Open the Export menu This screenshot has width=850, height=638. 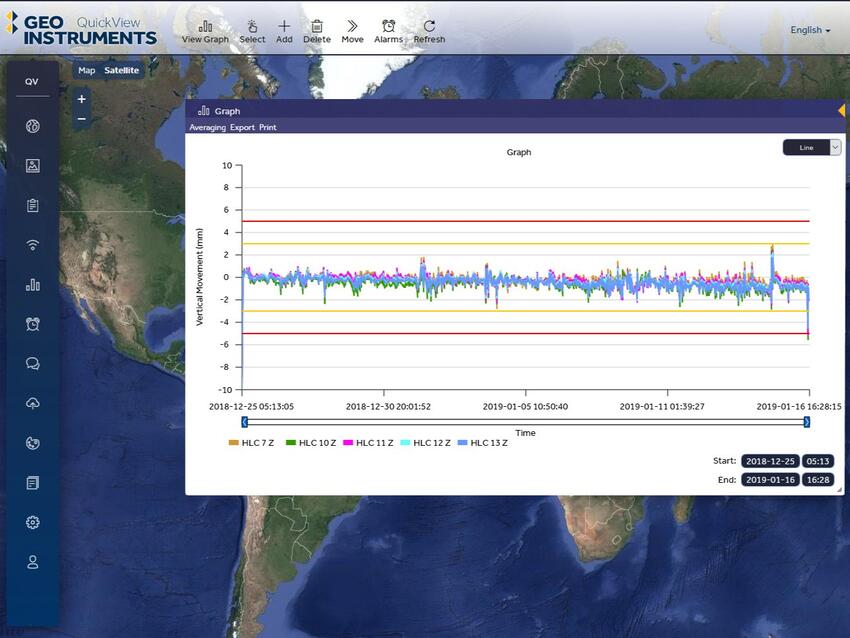[x=242, y=128]
